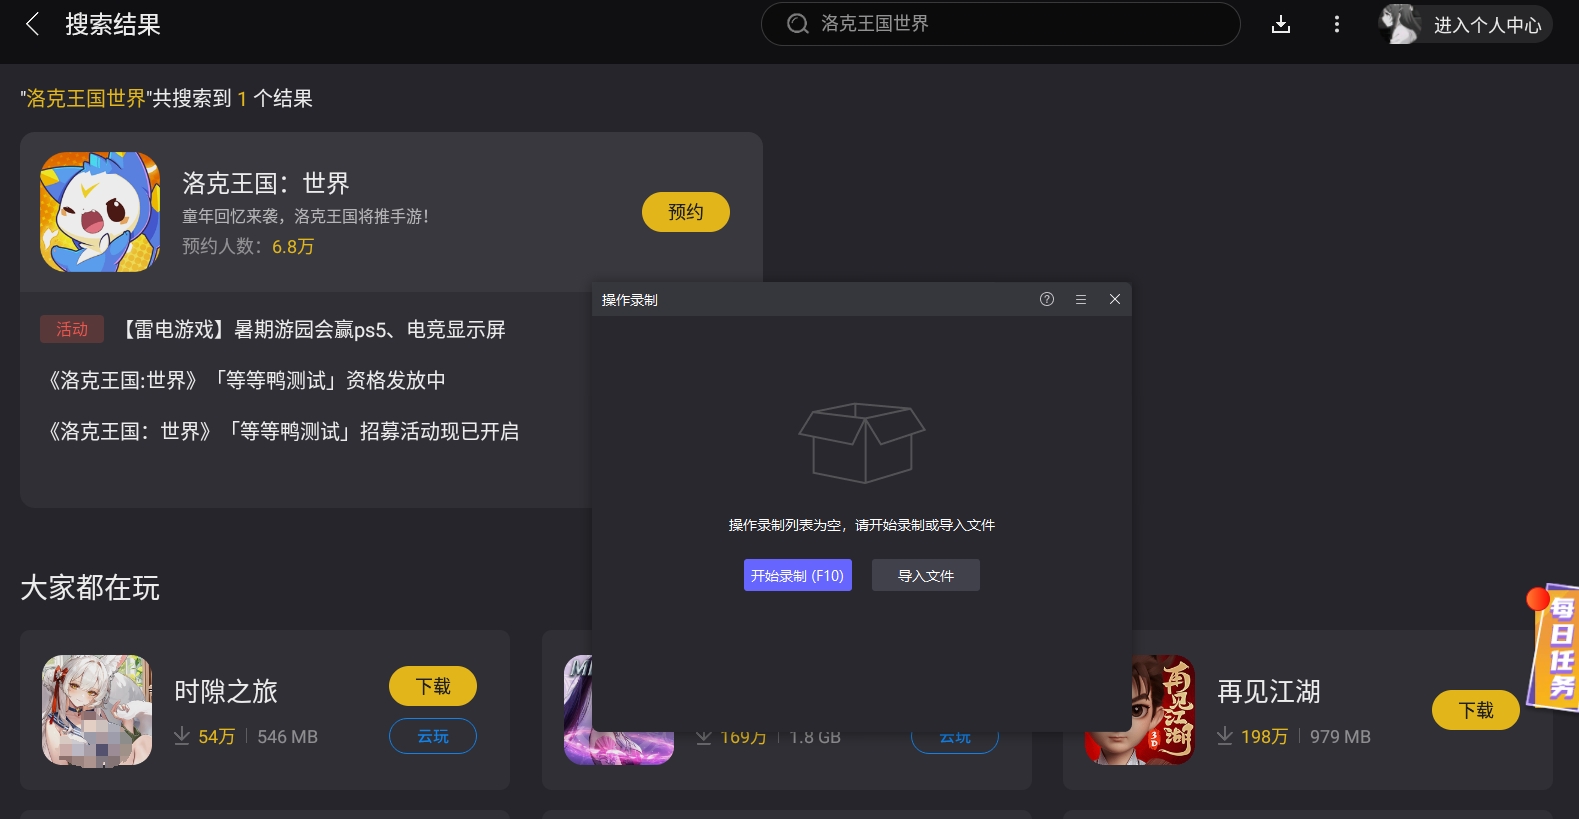Open the 再见江湖 game icon

coord(1140,710)
